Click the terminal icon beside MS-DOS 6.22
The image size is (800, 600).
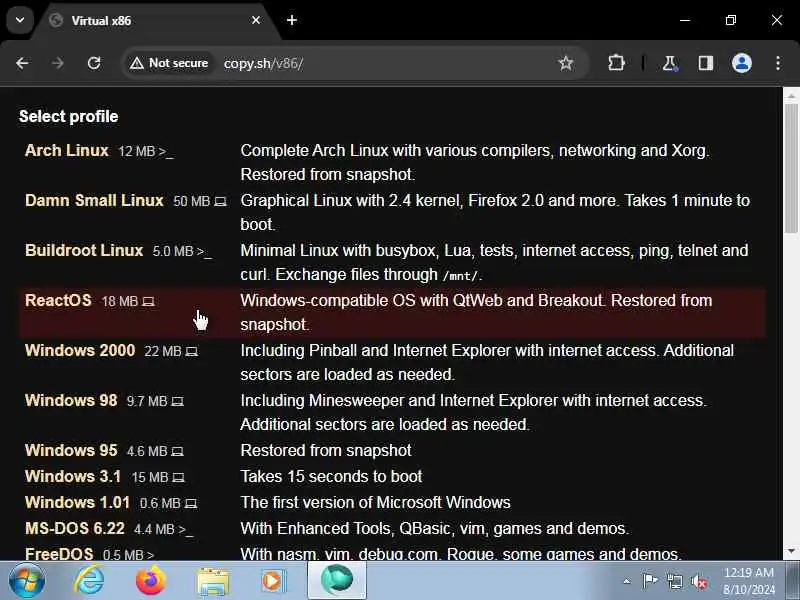point(185,530)
